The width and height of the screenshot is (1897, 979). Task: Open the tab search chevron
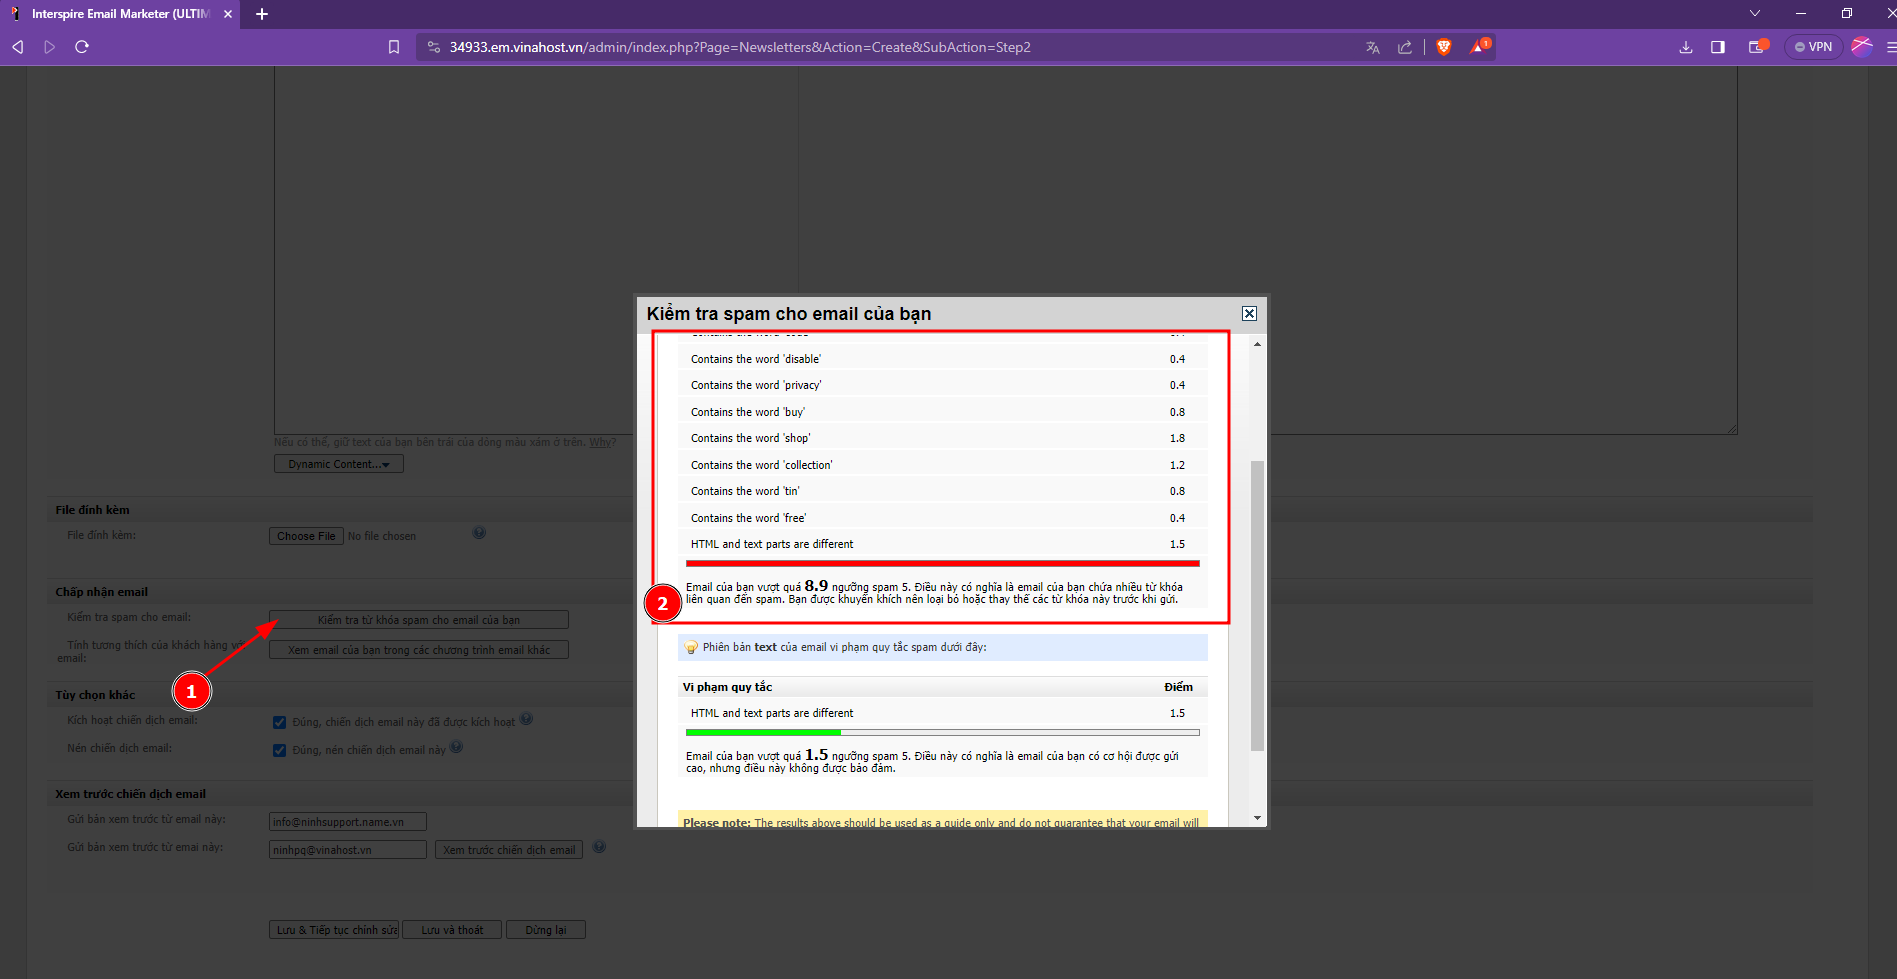click(x=1755, y=14)
